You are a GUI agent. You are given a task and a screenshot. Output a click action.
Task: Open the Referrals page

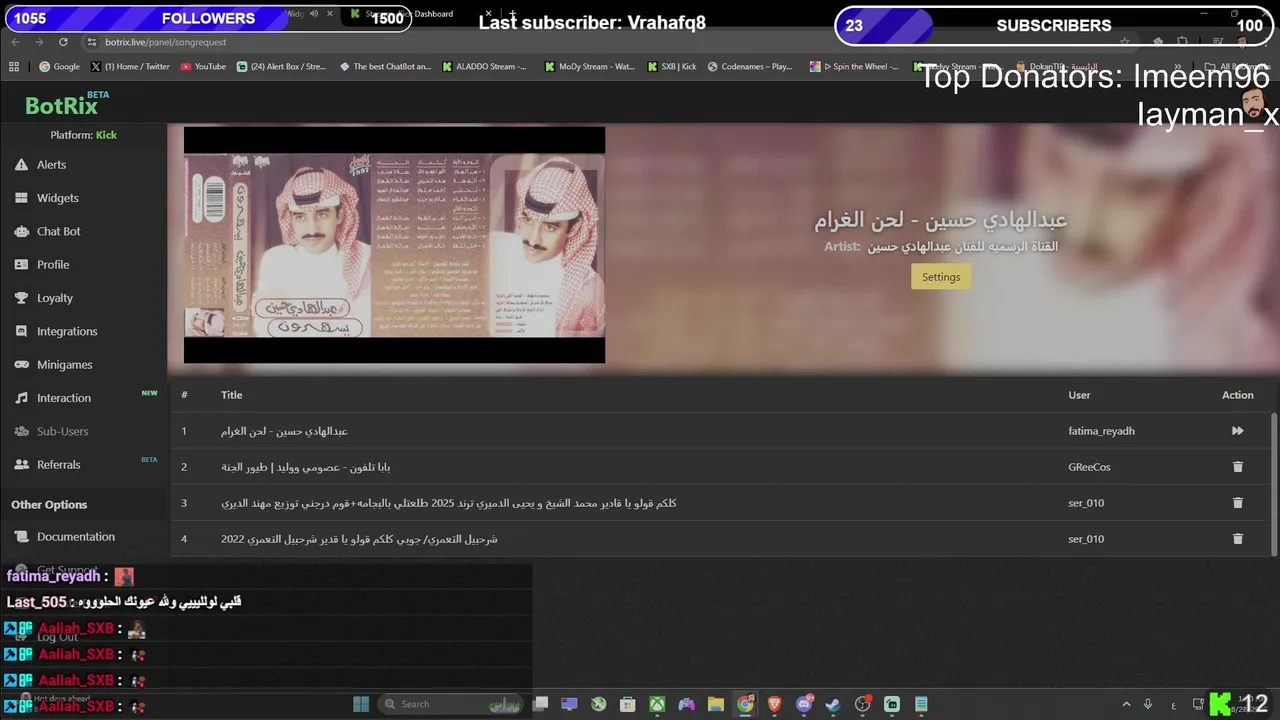tap(58, 465)
